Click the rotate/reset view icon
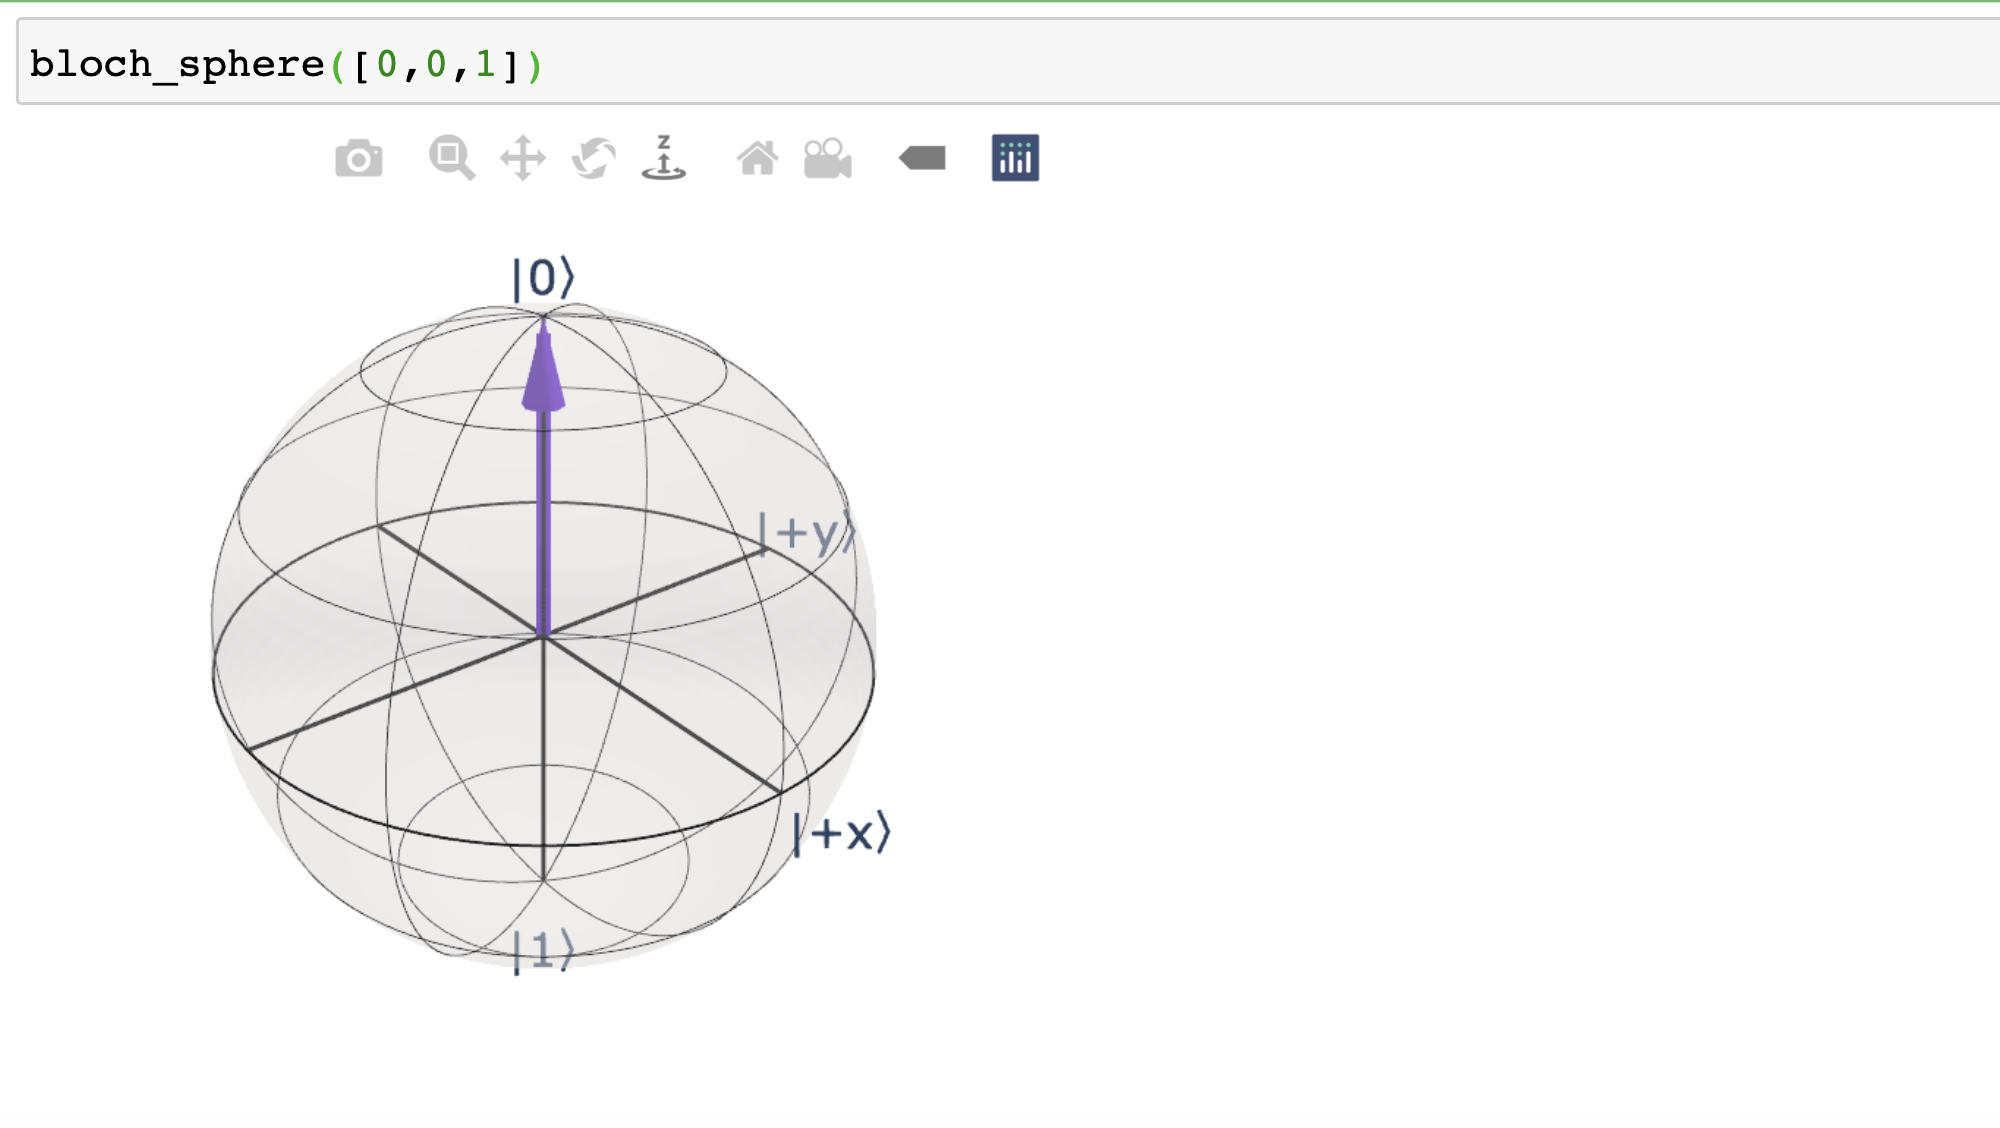Viewport: 2000px width, 1128px height. pyautogui.click(x=593, y=158)
